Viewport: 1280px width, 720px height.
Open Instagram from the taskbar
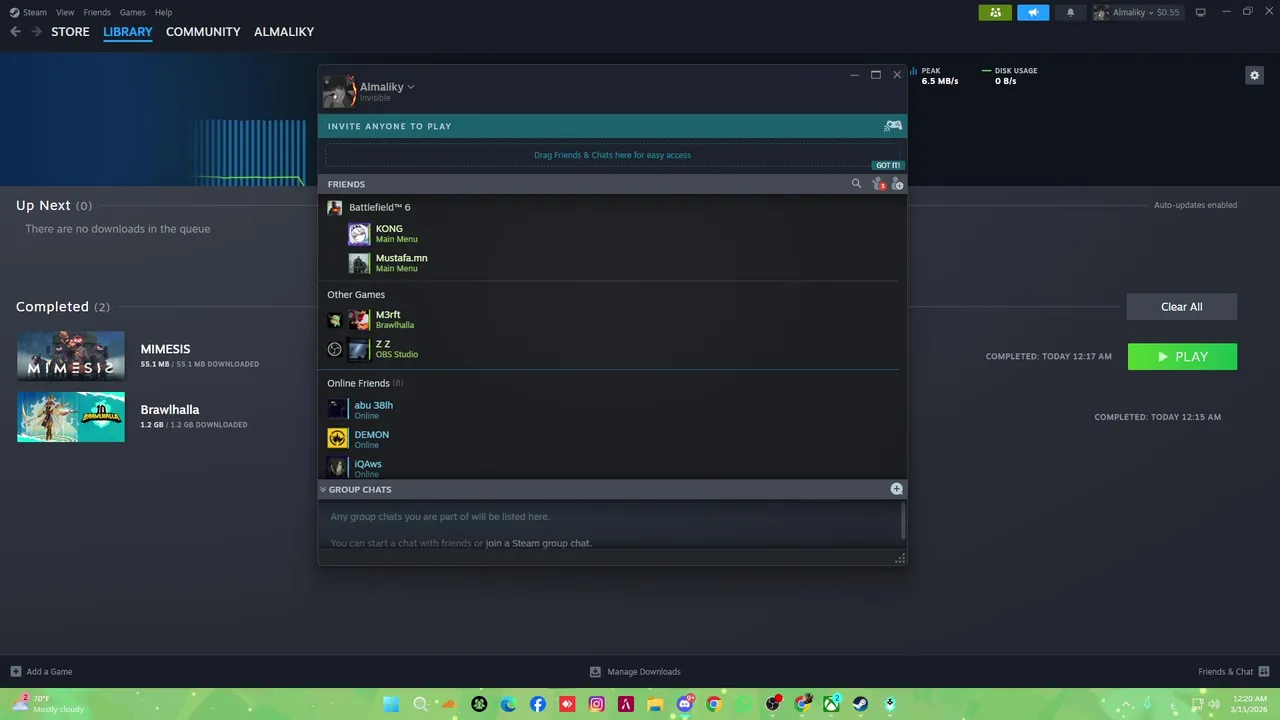coord(597,704)
